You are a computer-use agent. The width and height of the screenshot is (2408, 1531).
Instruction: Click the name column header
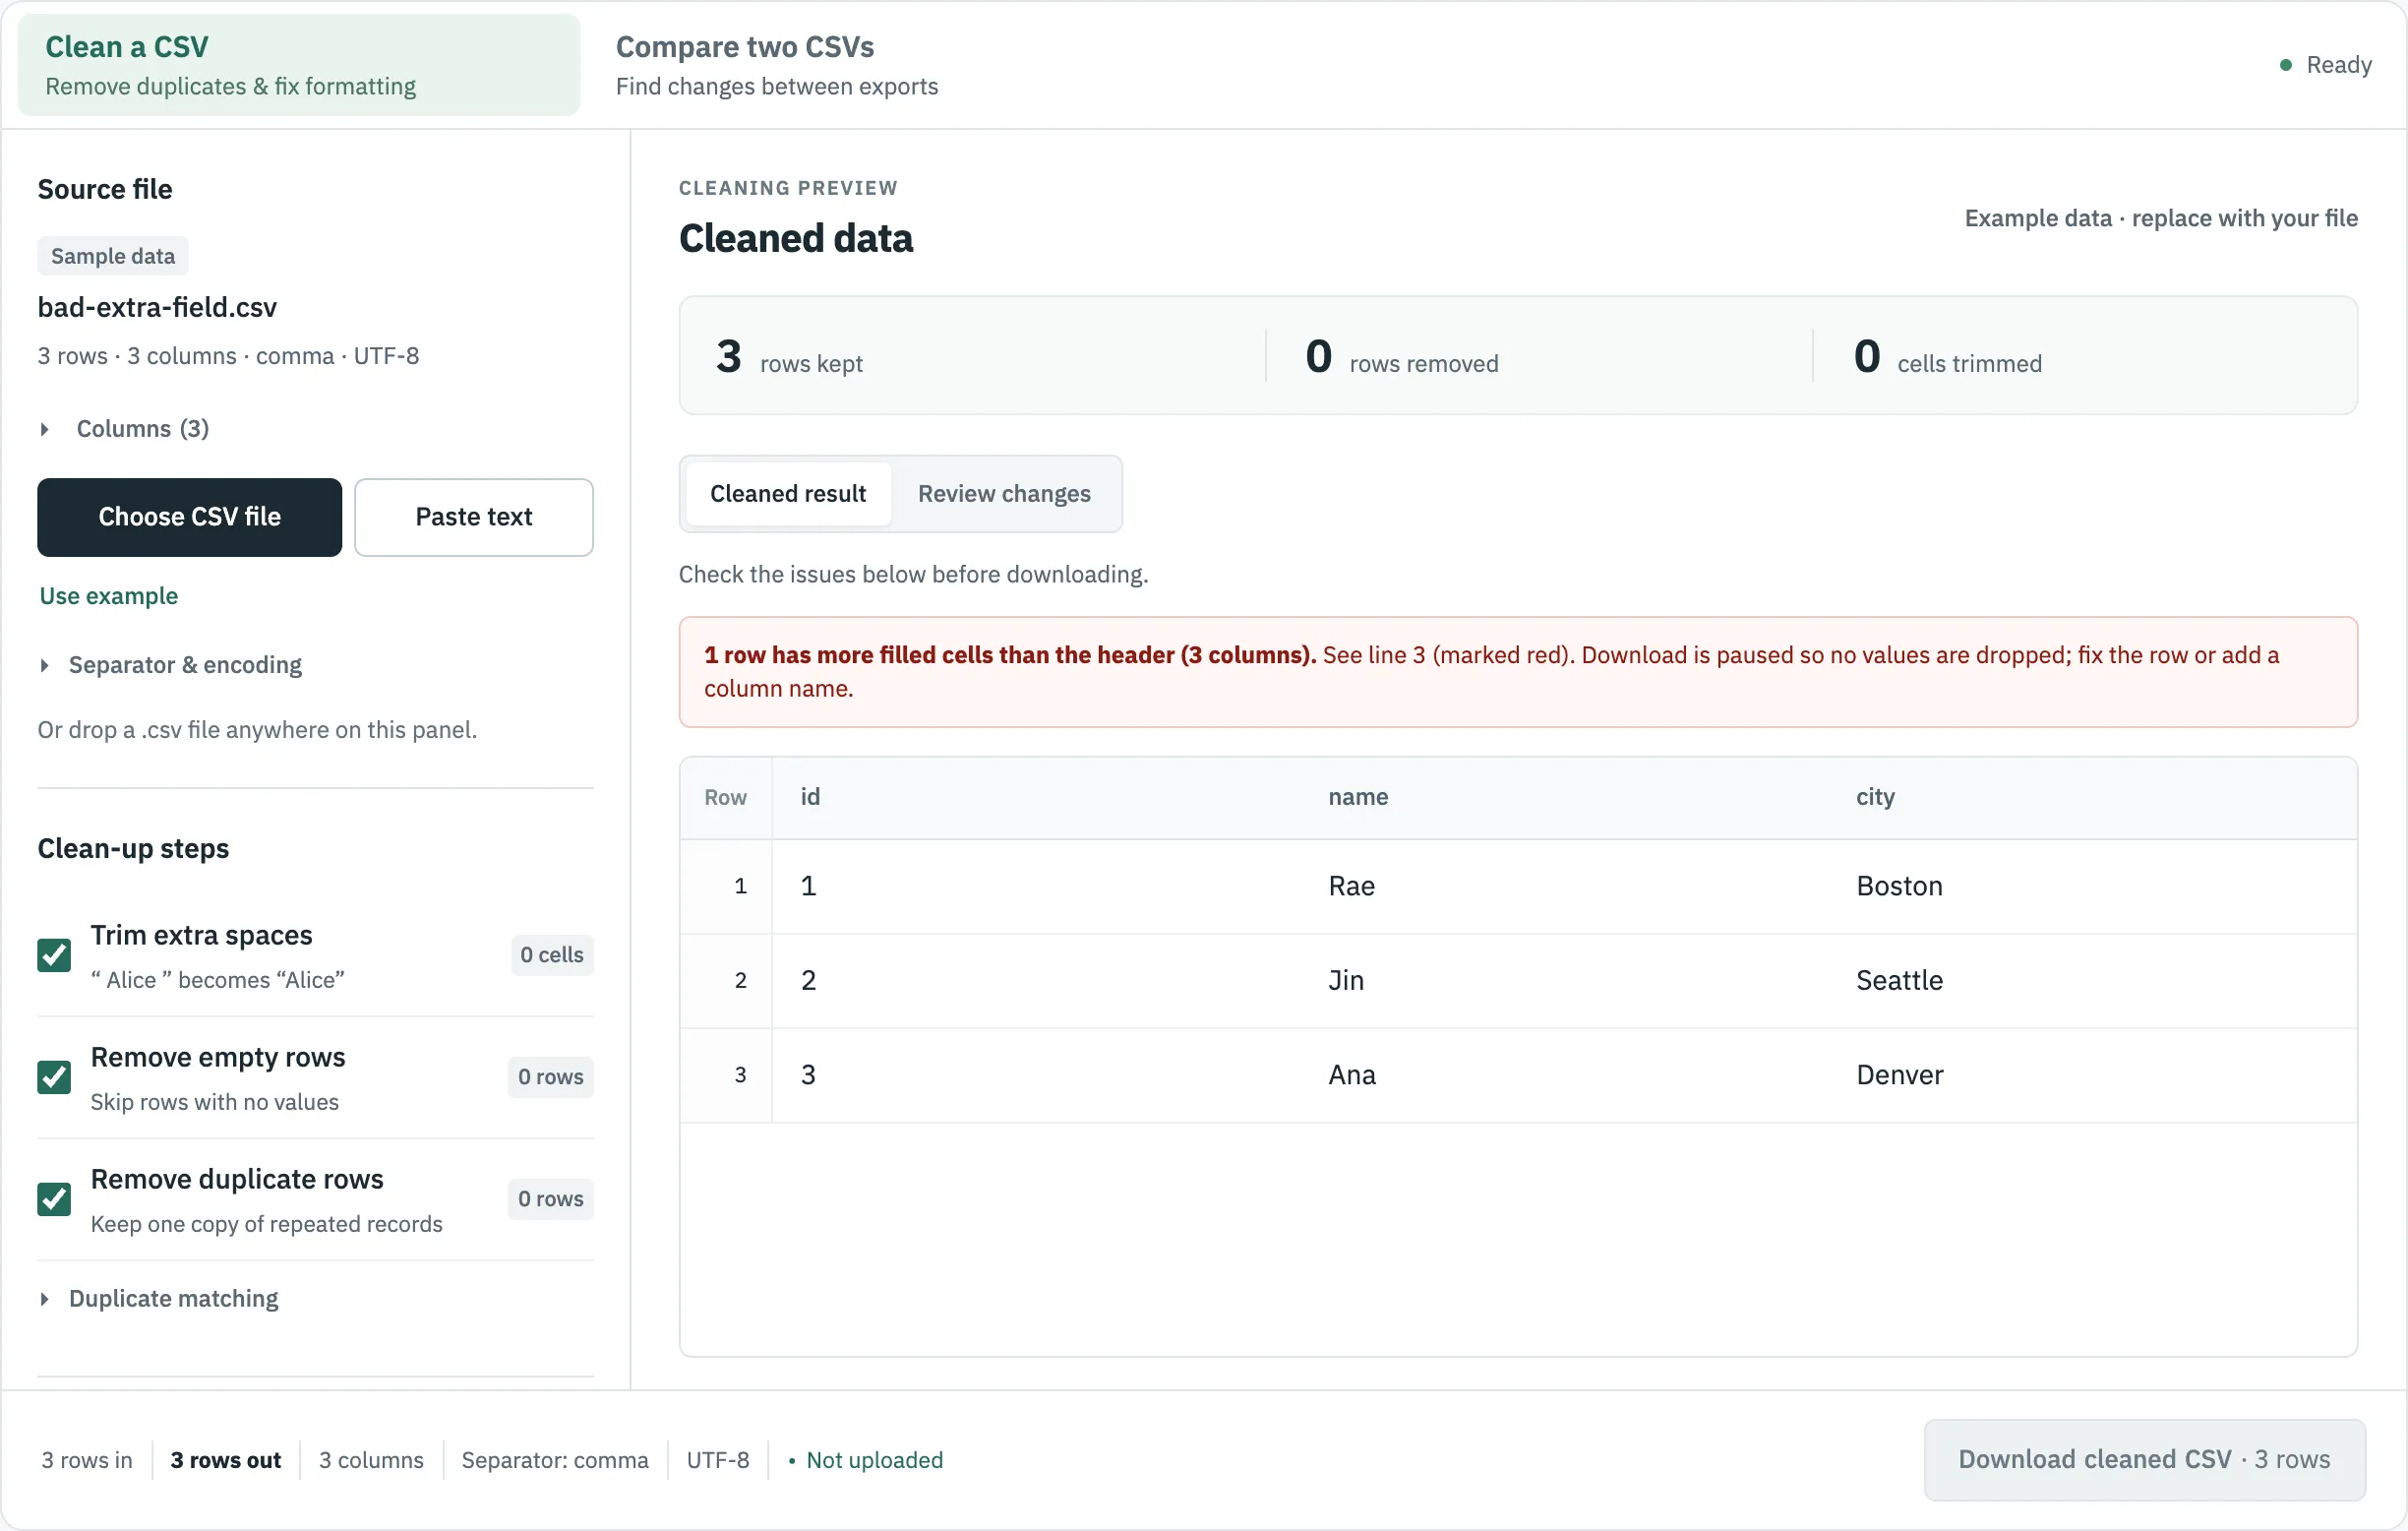pos(1564,797)
